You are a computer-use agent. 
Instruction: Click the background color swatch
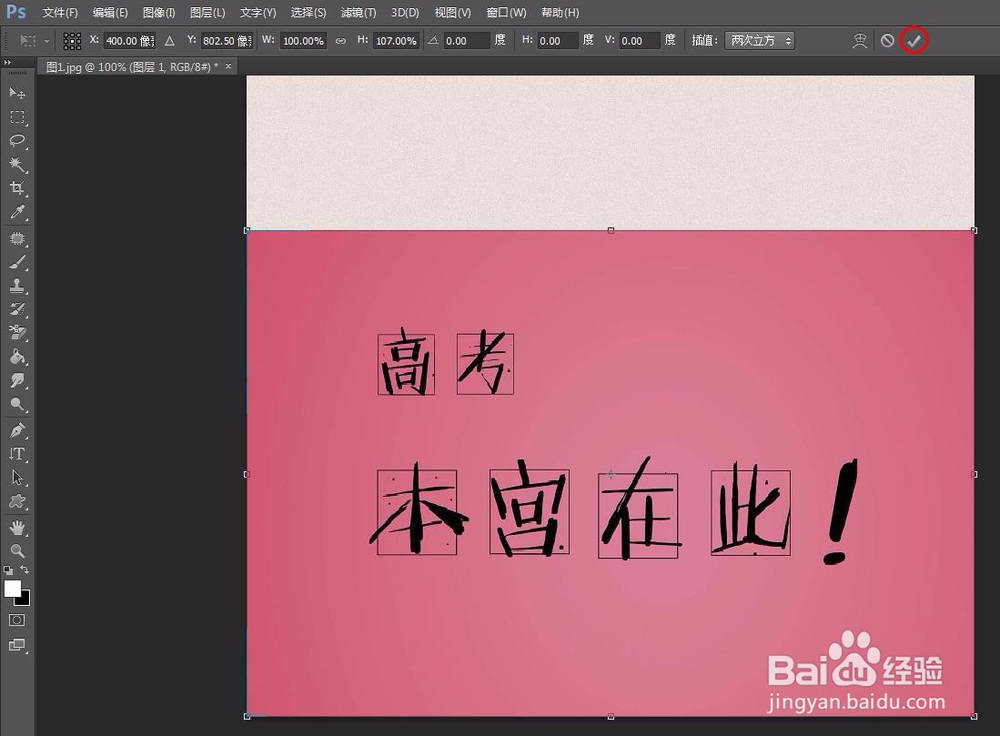click(24, 600)
